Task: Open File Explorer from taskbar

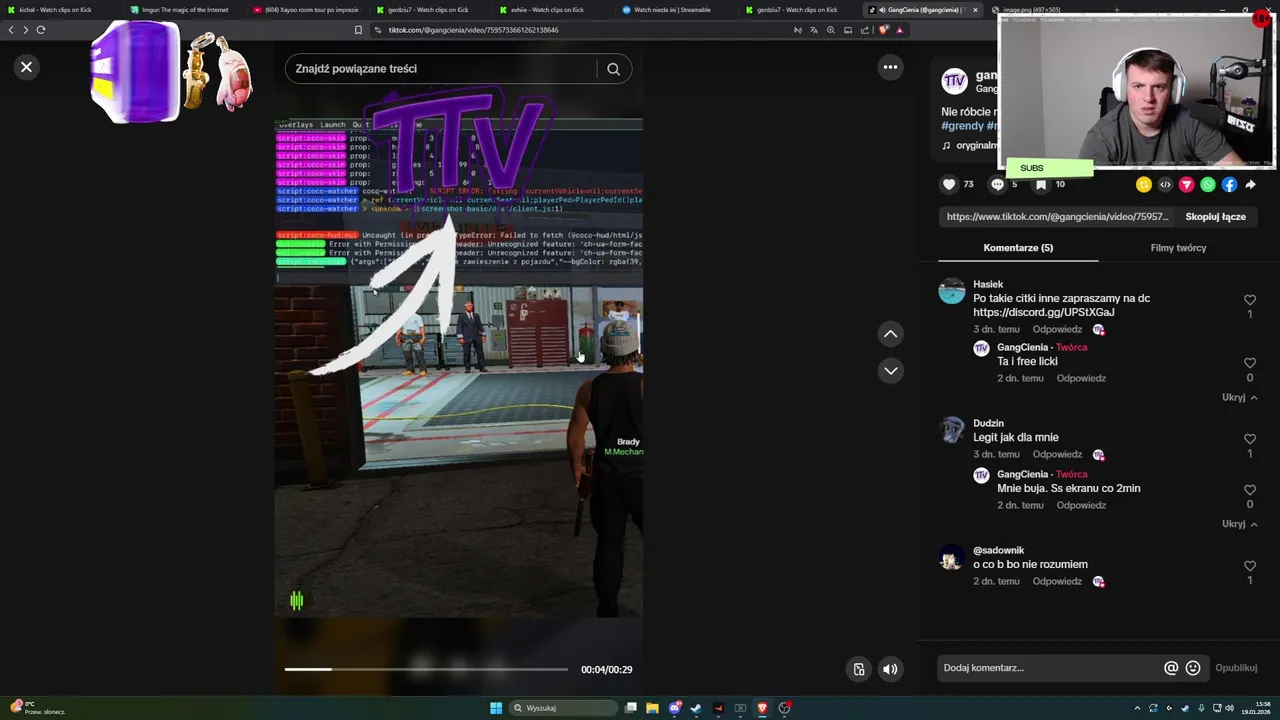Action: point(652,708)
